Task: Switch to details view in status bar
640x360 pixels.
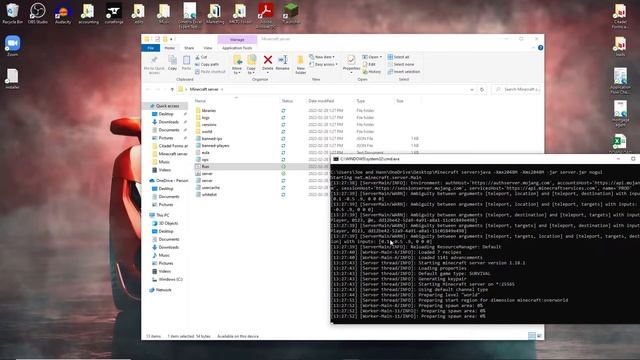Action: (531, 336)
